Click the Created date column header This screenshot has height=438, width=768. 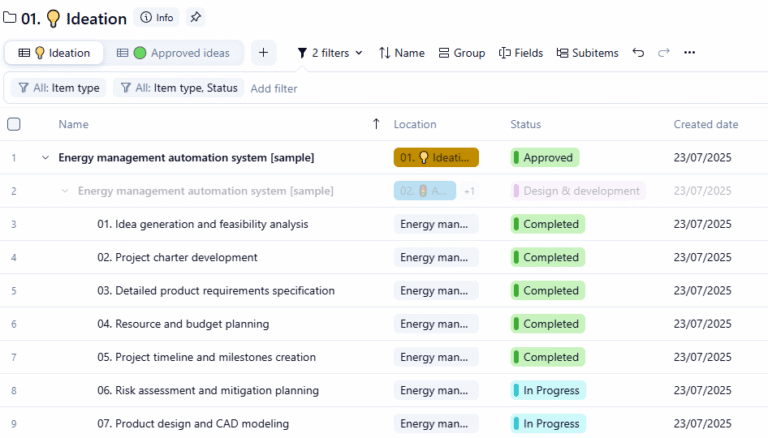tap(706, 124)
